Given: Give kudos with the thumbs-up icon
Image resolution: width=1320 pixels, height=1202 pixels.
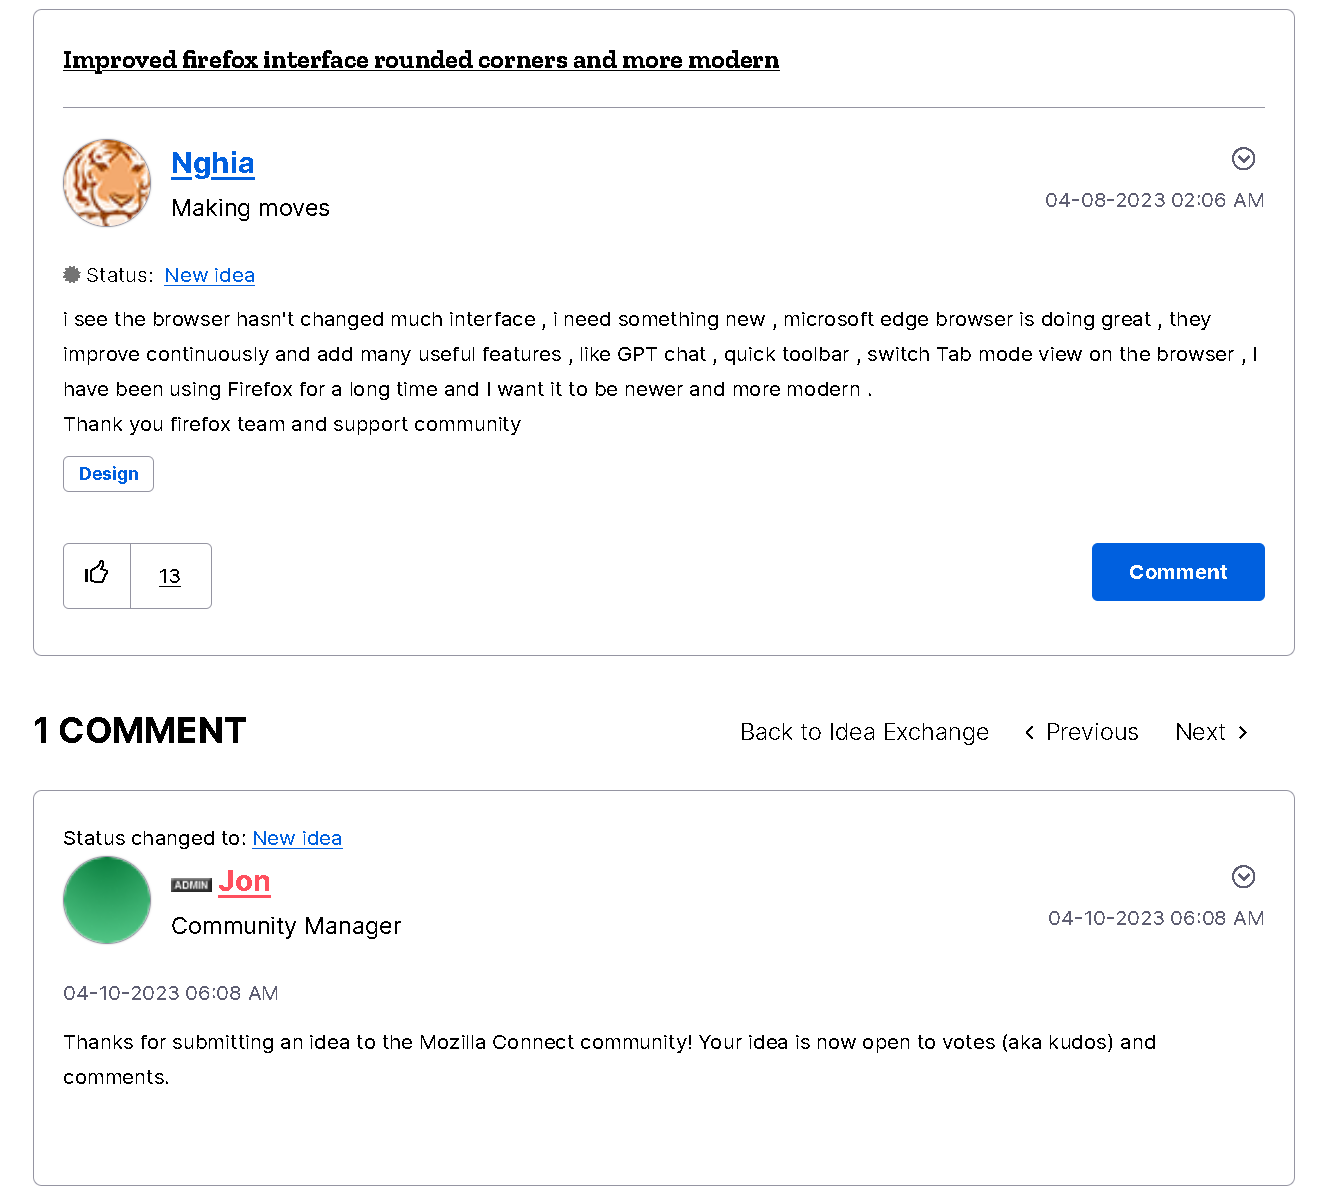Looking at the screenshot, I should [97, 575].
